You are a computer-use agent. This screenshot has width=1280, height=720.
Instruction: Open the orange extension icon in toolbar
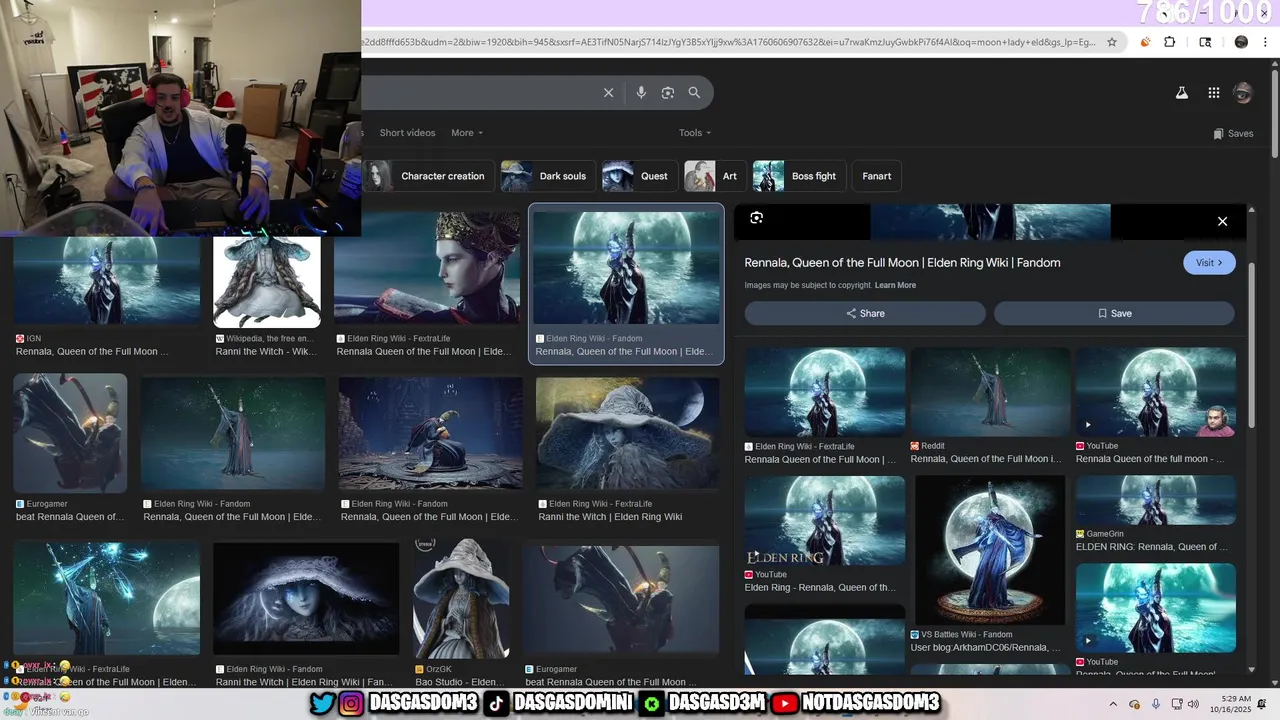(x=1145, y=42)
